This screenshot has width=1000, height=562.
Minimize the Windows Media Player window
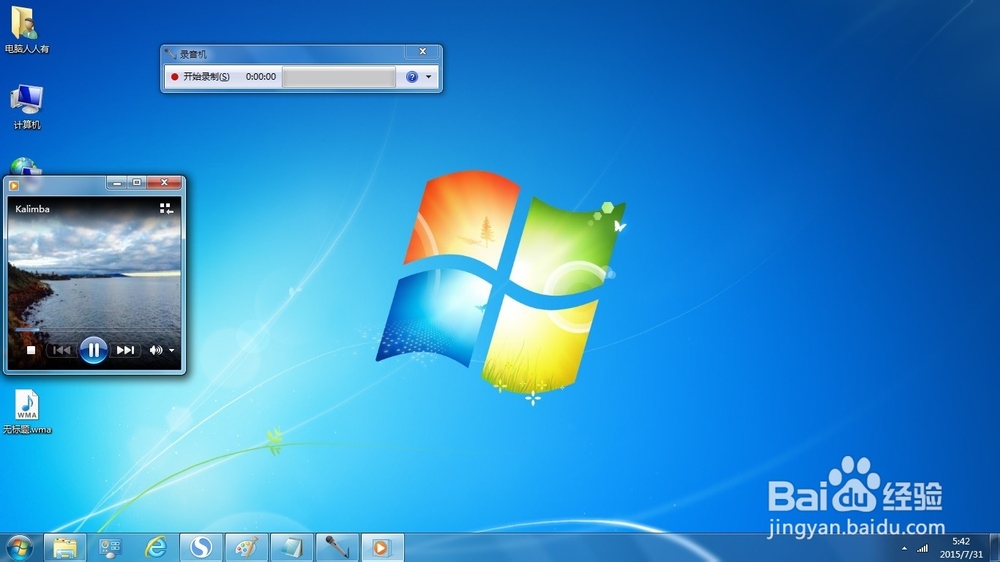[x=116, y=183]
